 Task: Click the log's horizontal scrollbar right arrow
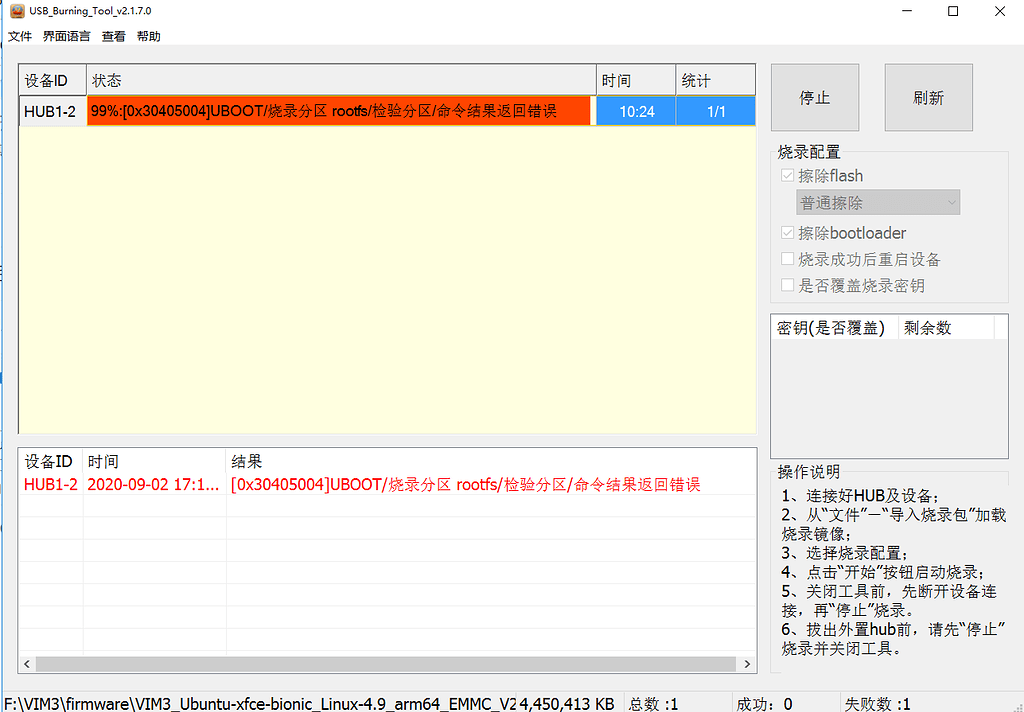(746, 664)
